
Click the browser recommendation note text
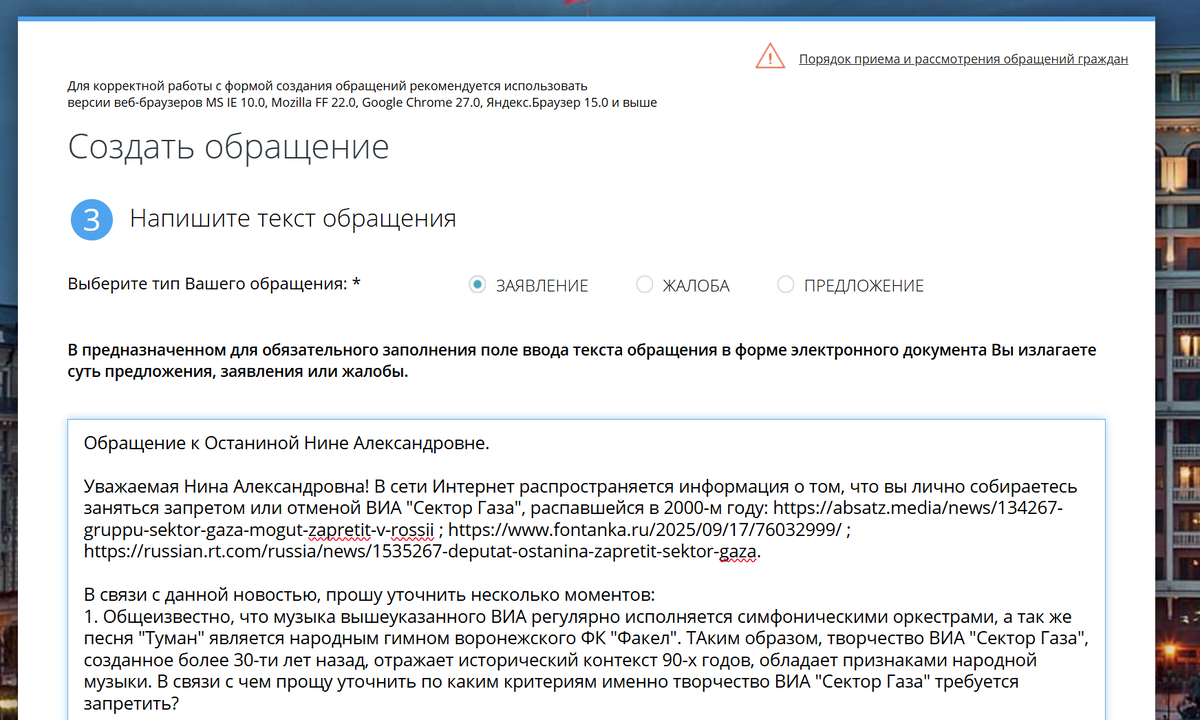coord(362,94)
